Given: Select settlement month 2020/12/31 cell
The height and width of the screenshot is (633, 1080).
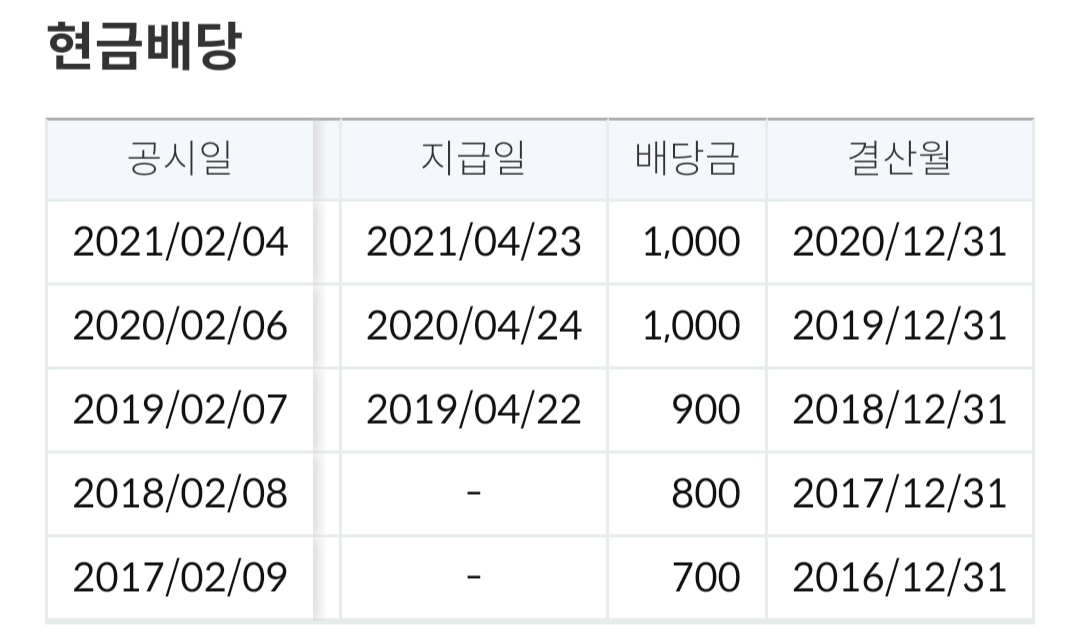Looking at the screenshot, I should tap(900, 242).
